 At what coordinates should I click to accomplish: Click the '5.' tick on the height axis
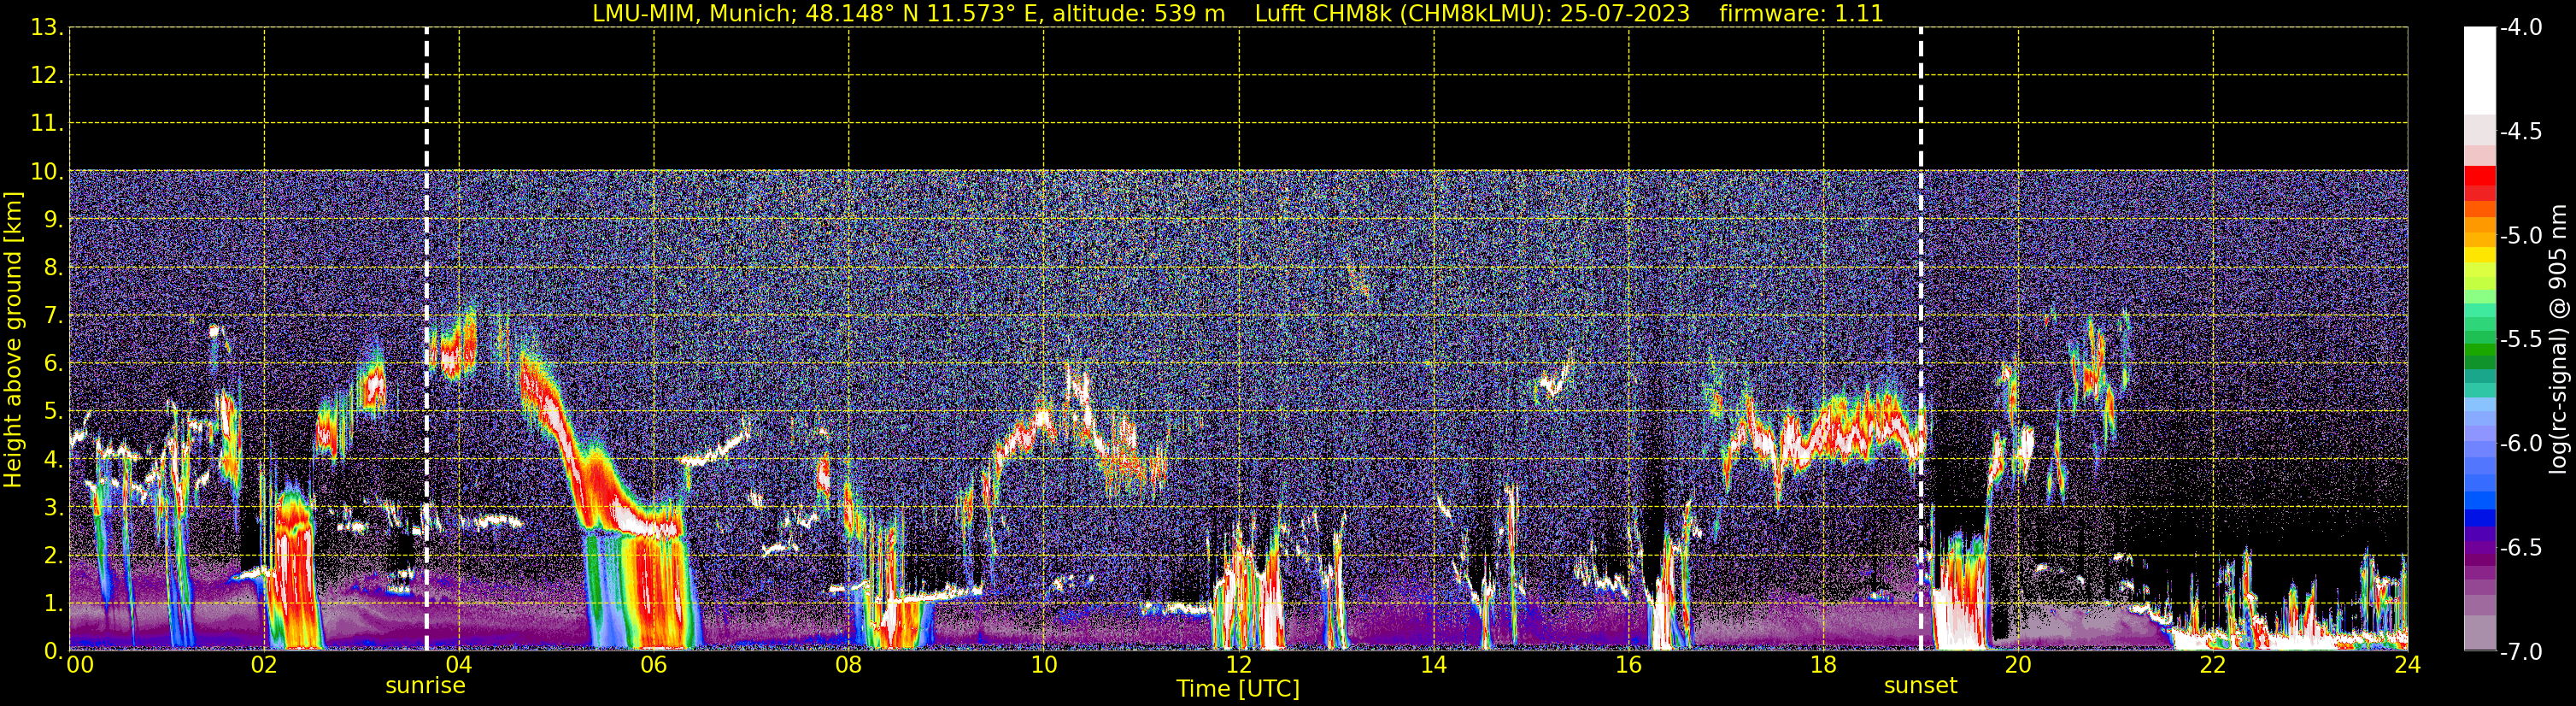(x=54, y=411)
